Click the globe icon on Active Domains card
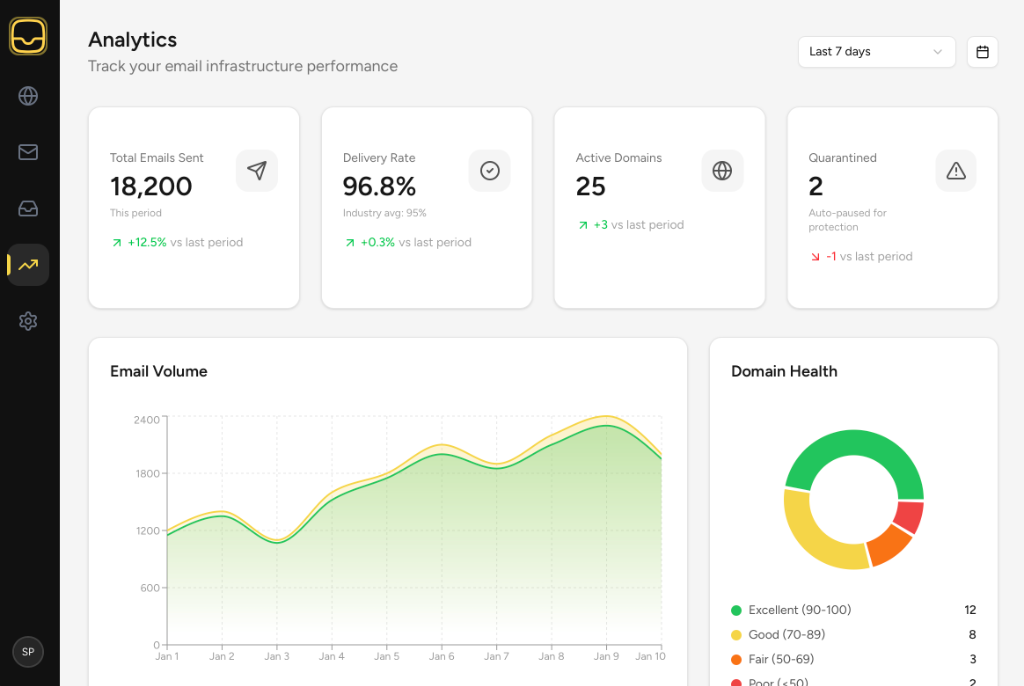1024x686 pixels. point(722,171)
